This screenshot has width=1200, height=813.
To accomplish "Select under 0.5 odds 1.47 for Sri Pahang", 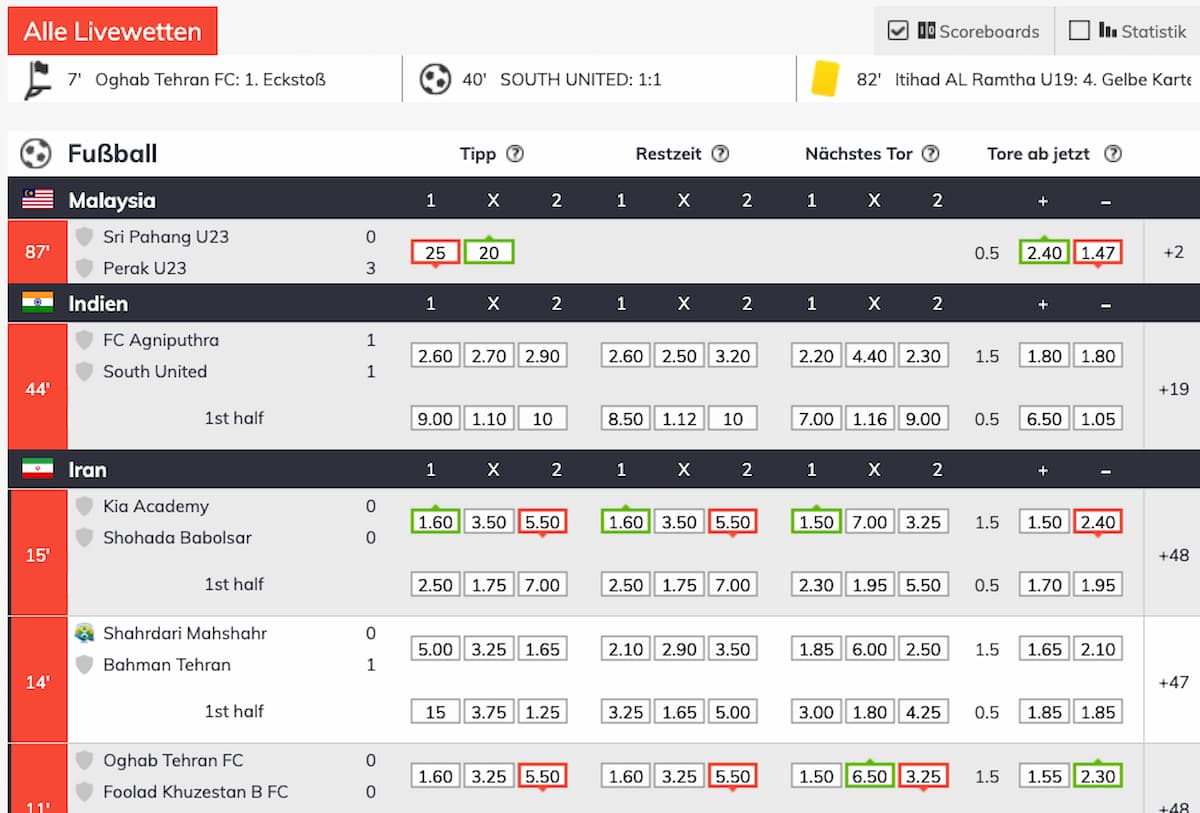I will click(1098, 252).
